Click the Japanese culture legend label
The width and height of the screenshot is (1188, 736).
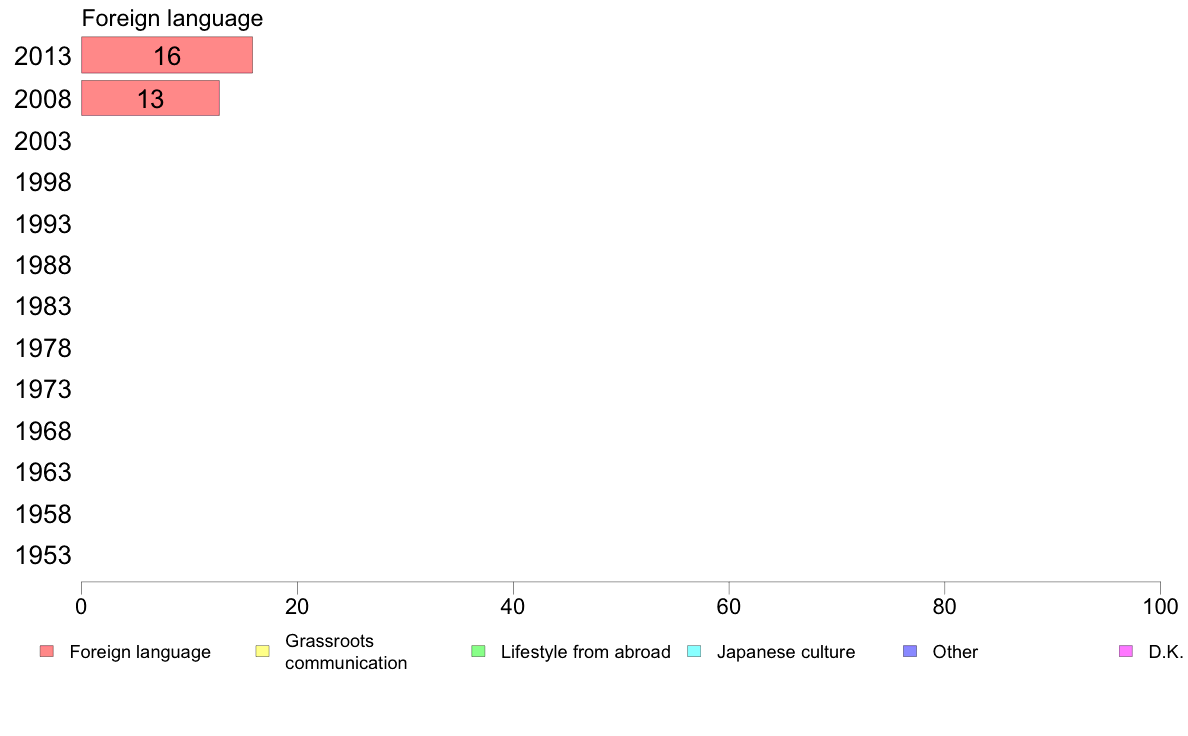click(x=786, y=652)
